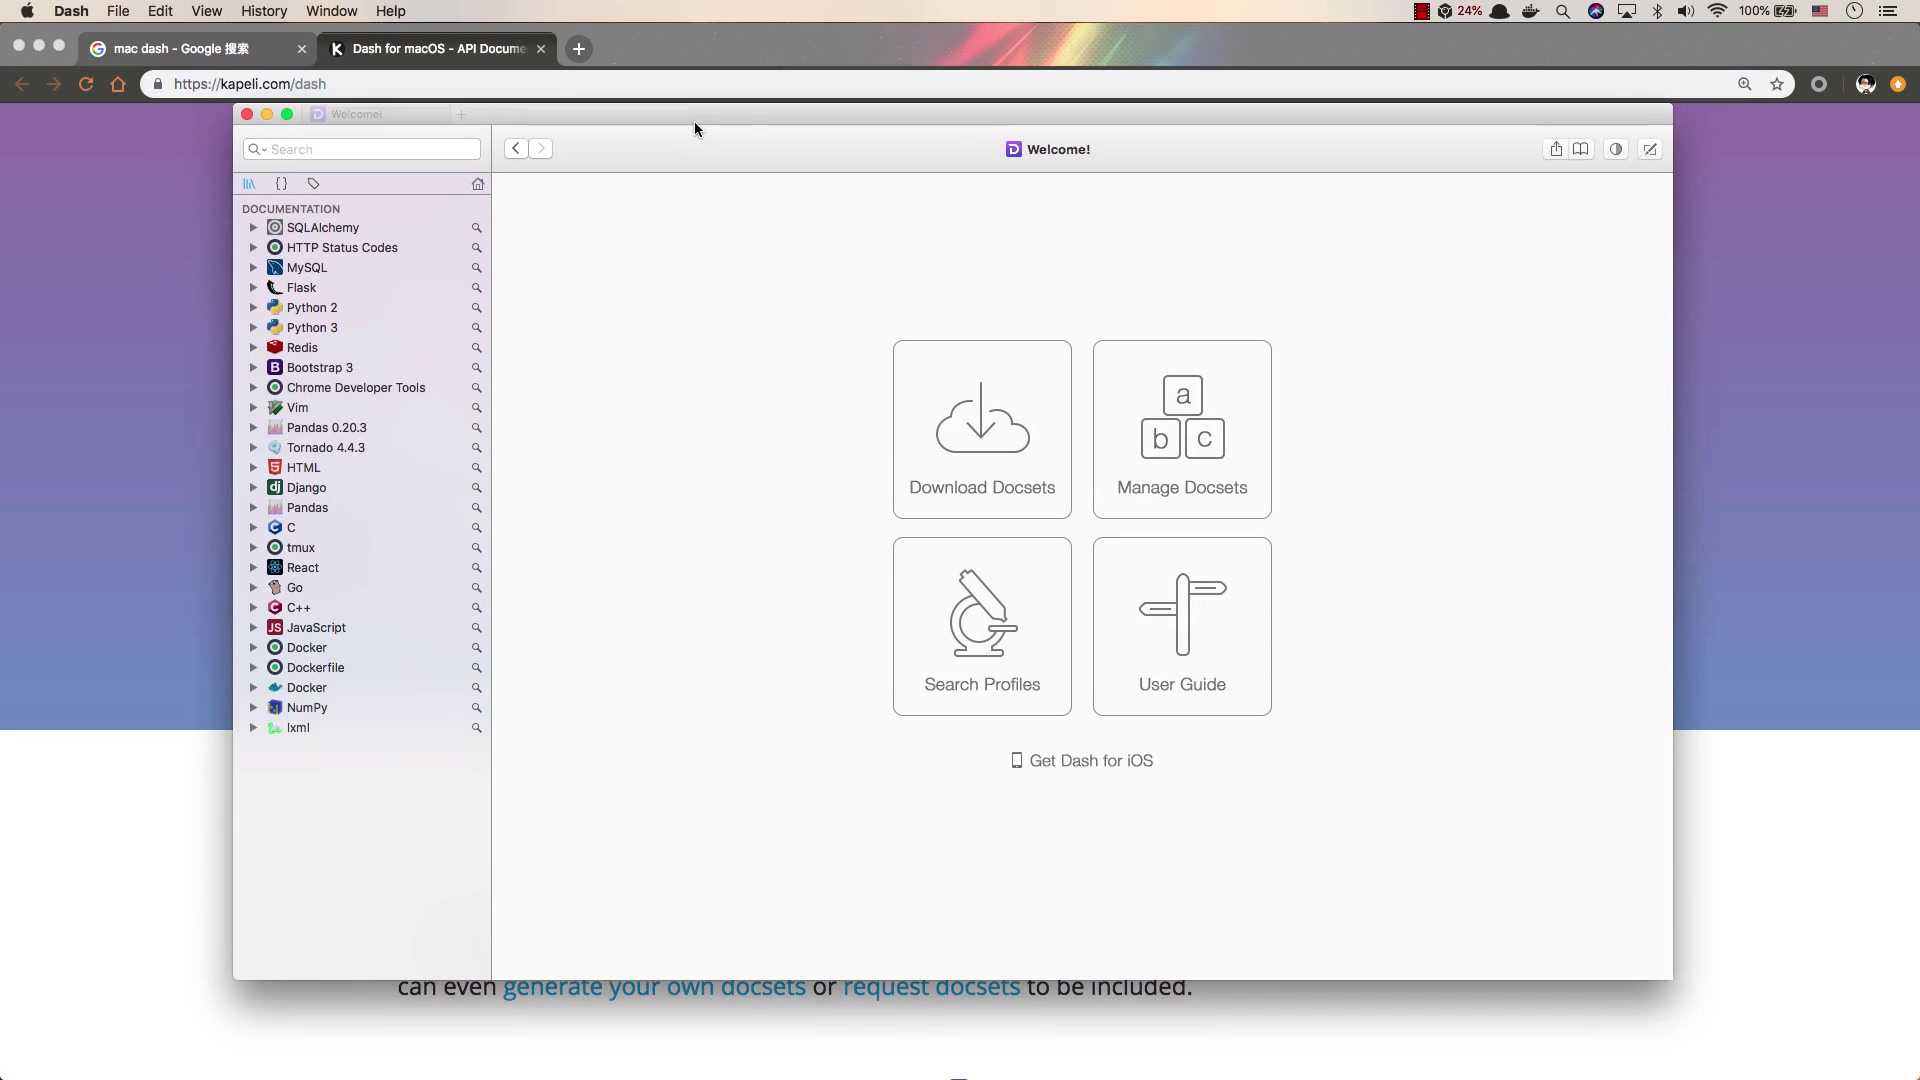Select Pandas docset without version

tap(362, 508)
